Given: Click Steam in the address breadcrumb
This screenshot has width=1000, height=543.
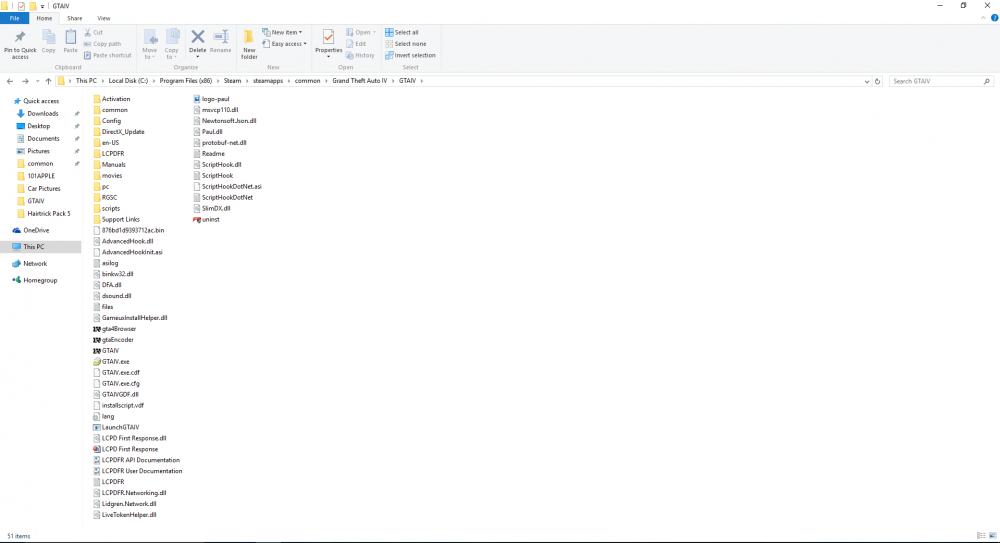Looking at the screenshot, I should [232, 81].
